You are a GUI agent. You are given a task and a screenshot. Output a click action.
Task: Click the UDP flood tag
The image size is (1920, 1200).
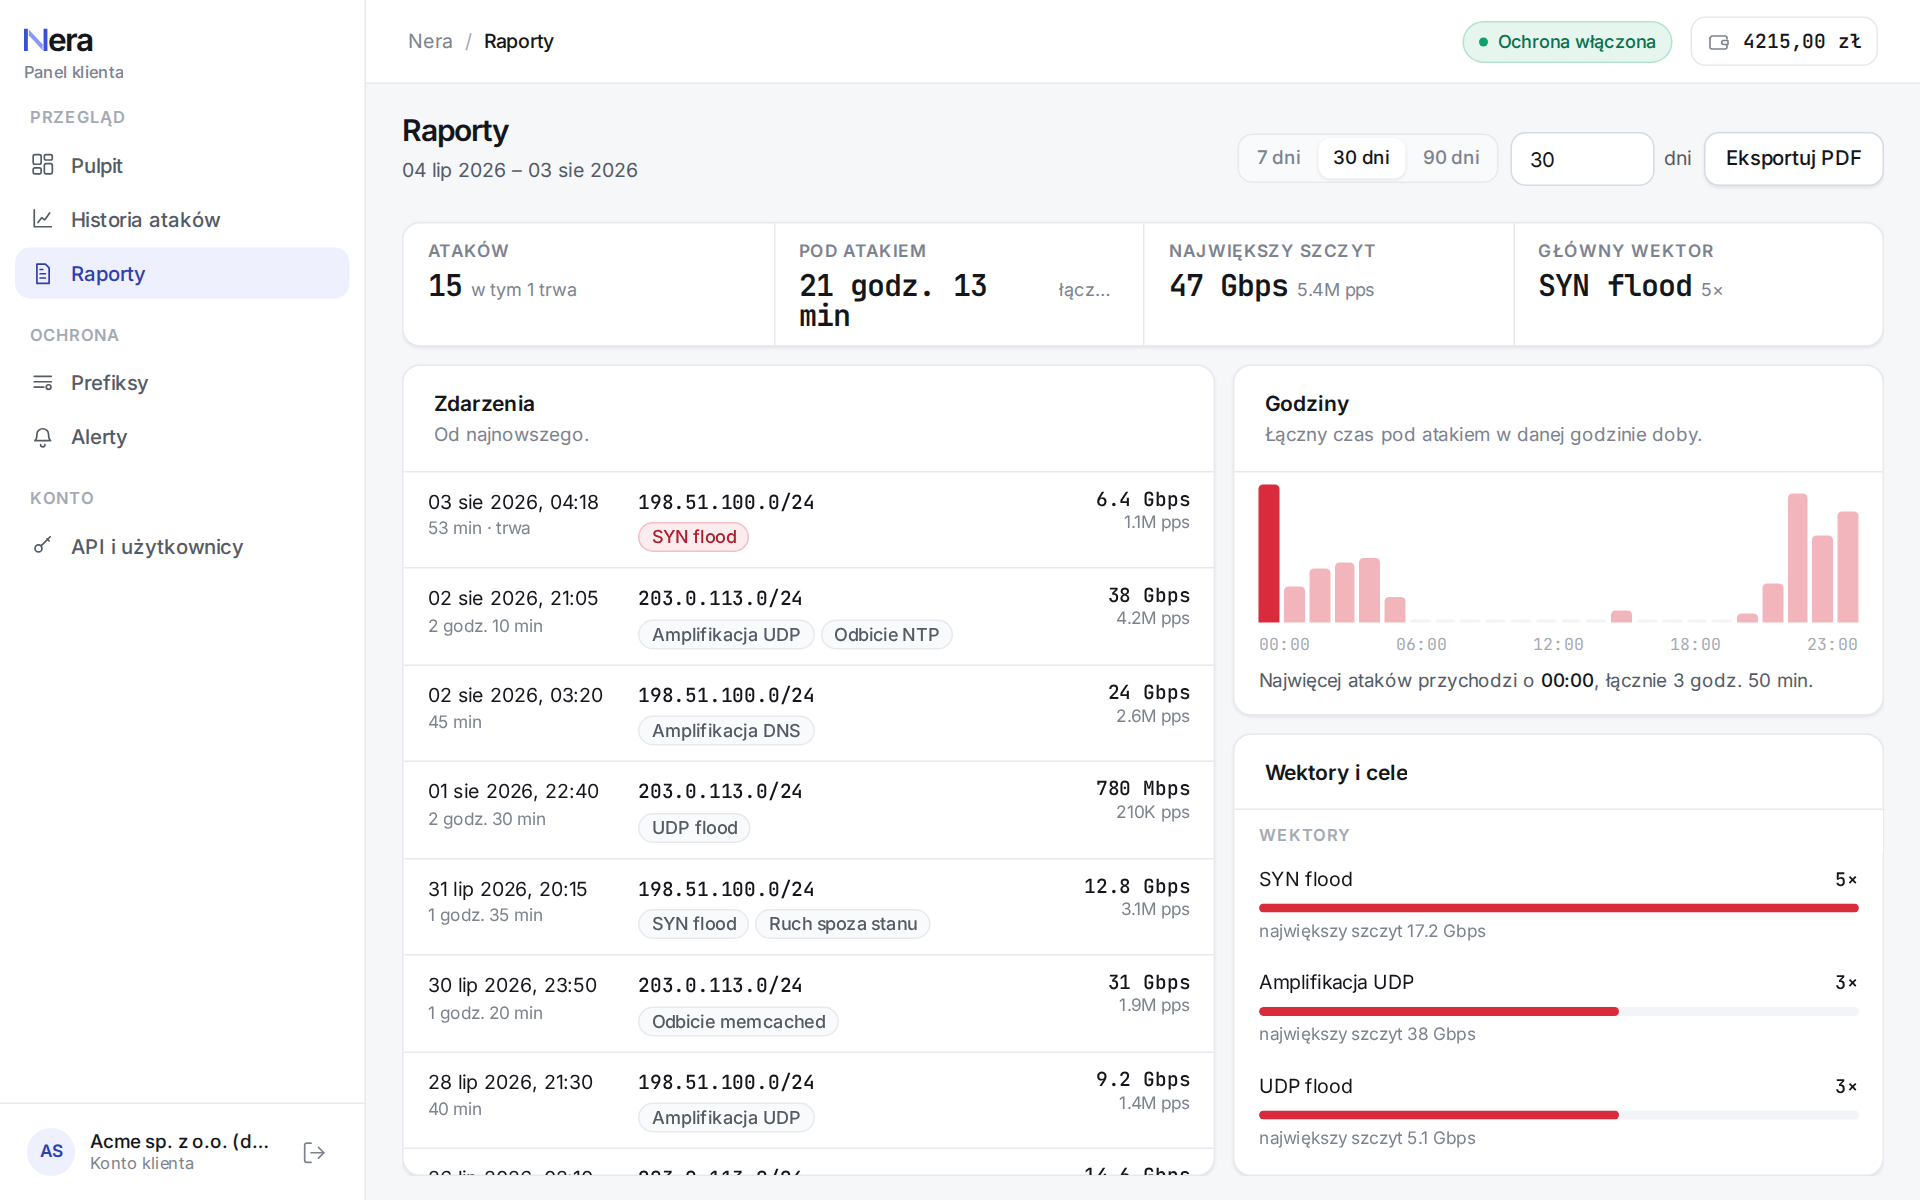pyautogui.click(x=694, y=828)
